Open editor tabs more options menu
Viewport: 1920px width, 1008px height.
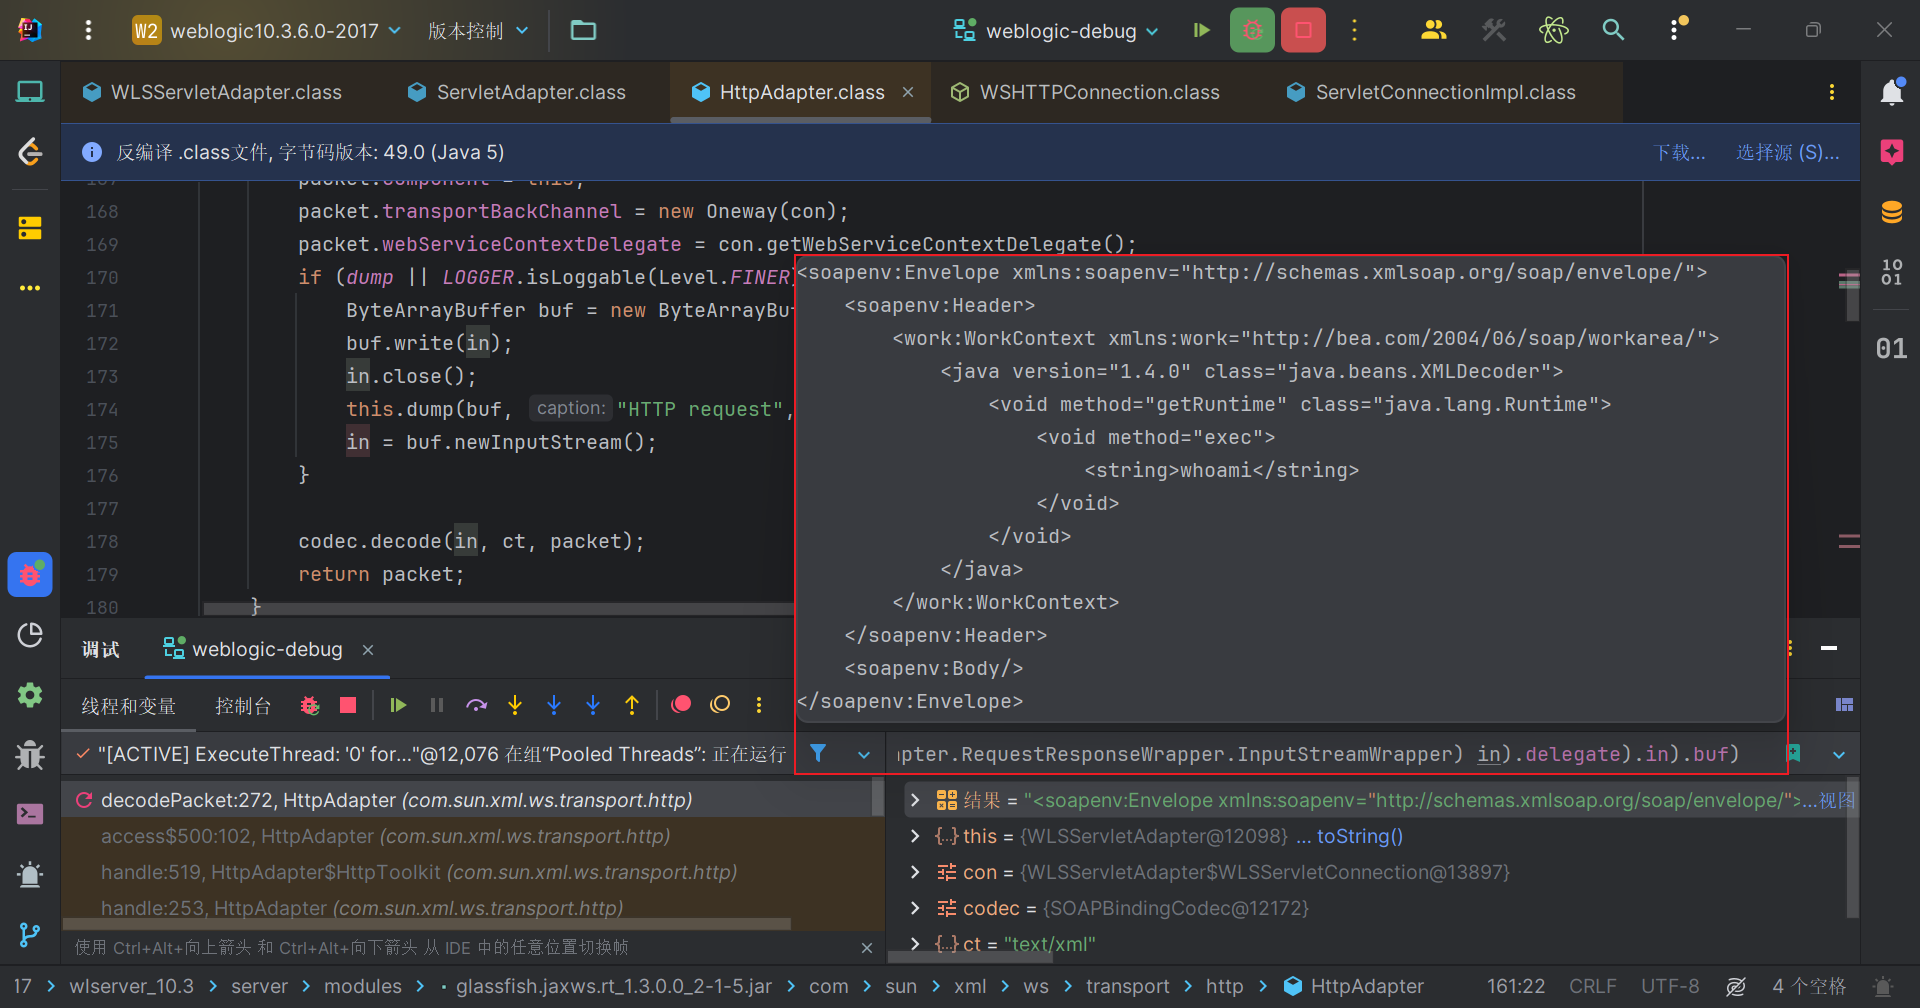pyautogui.click(x=1832, y=92)
